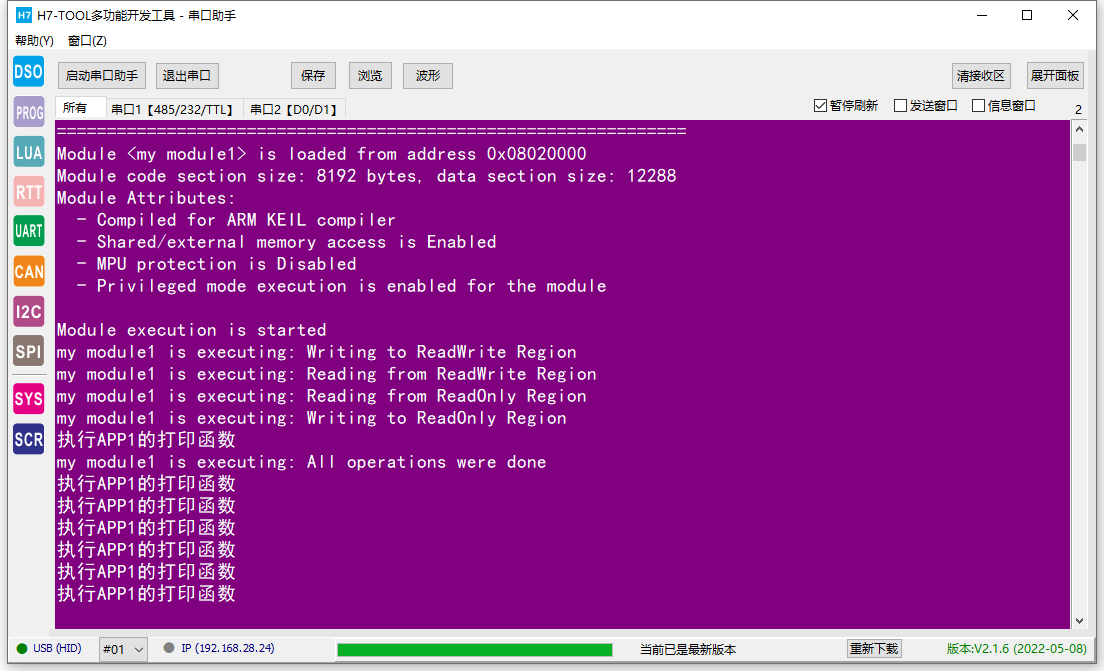1104x671 pixels.
Task: Click the scrollbar up arrow
Action: 1079,130
